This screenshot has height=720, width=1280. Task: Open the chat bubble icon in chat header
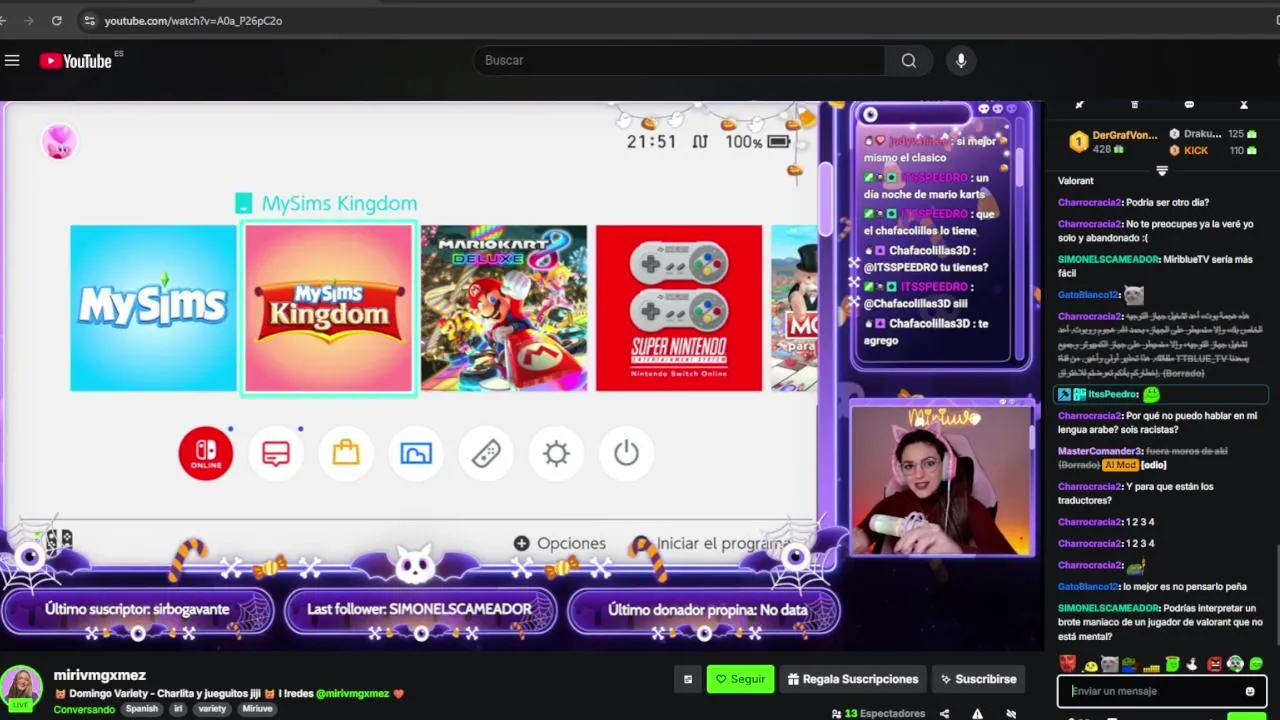pos(1189,105)
